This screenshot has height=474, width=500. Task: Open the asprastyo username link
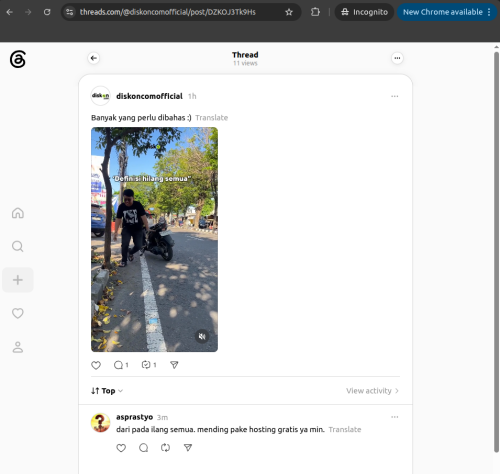pos(134,417)
